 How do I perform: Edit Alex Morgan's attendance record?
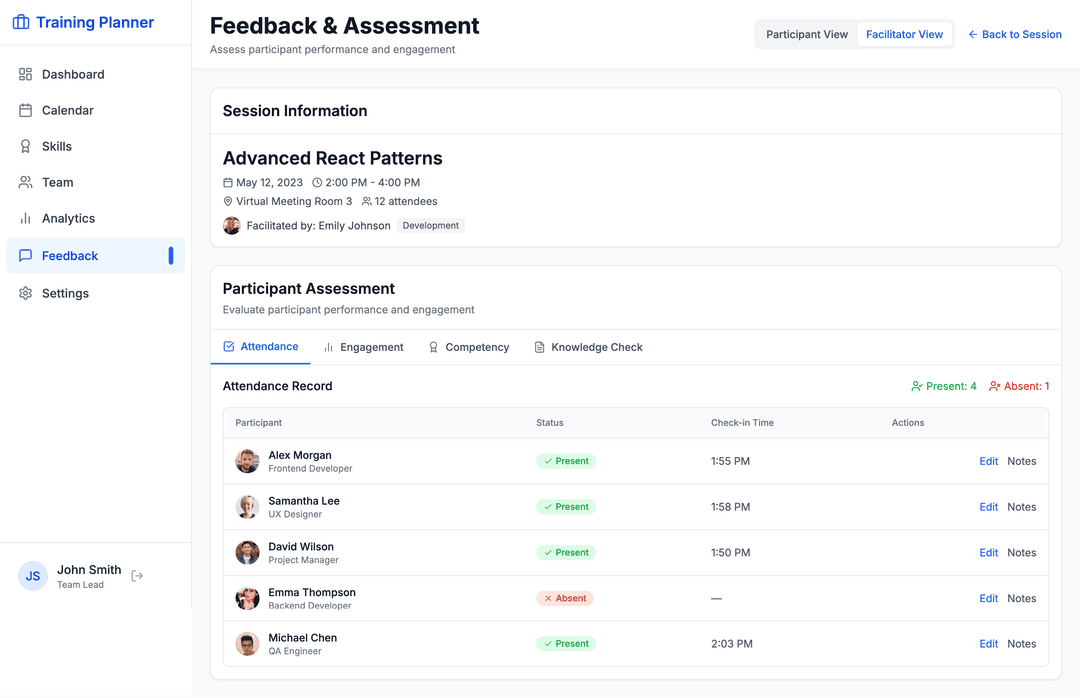coord(988,461)
